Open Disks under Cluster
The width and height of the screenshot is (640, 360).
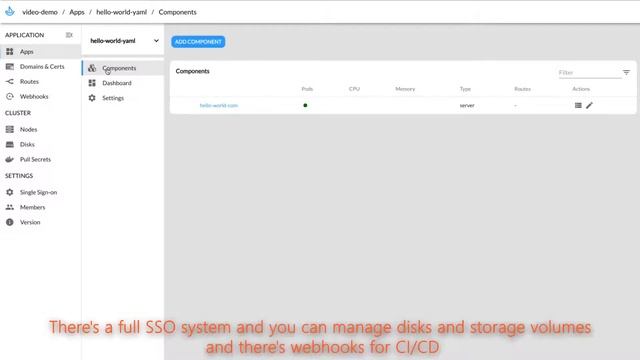pos(40,144)
